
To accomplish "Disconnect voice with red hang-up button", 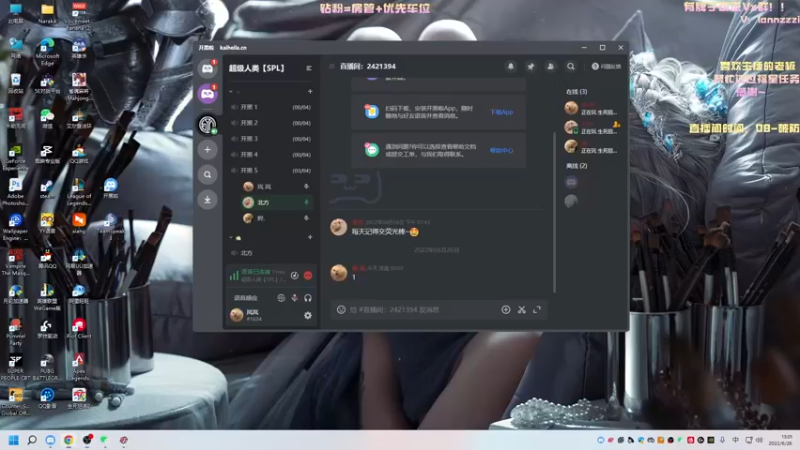I will point(308,276).
